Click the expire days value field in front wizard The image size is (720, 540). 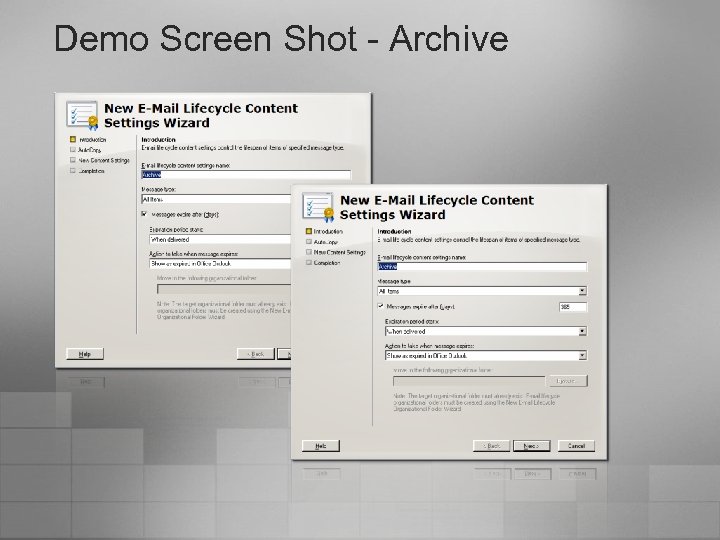[573, 307]
